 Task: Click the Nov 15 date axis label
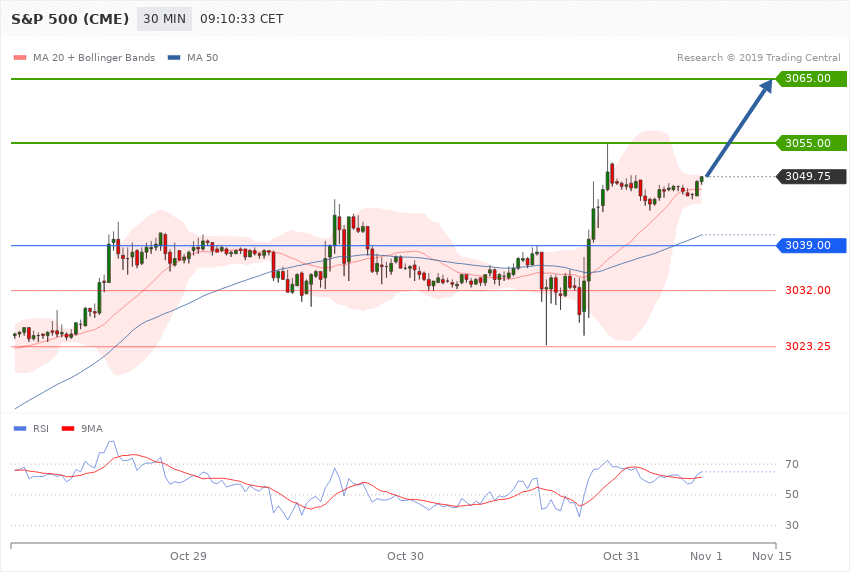point(771,556)
